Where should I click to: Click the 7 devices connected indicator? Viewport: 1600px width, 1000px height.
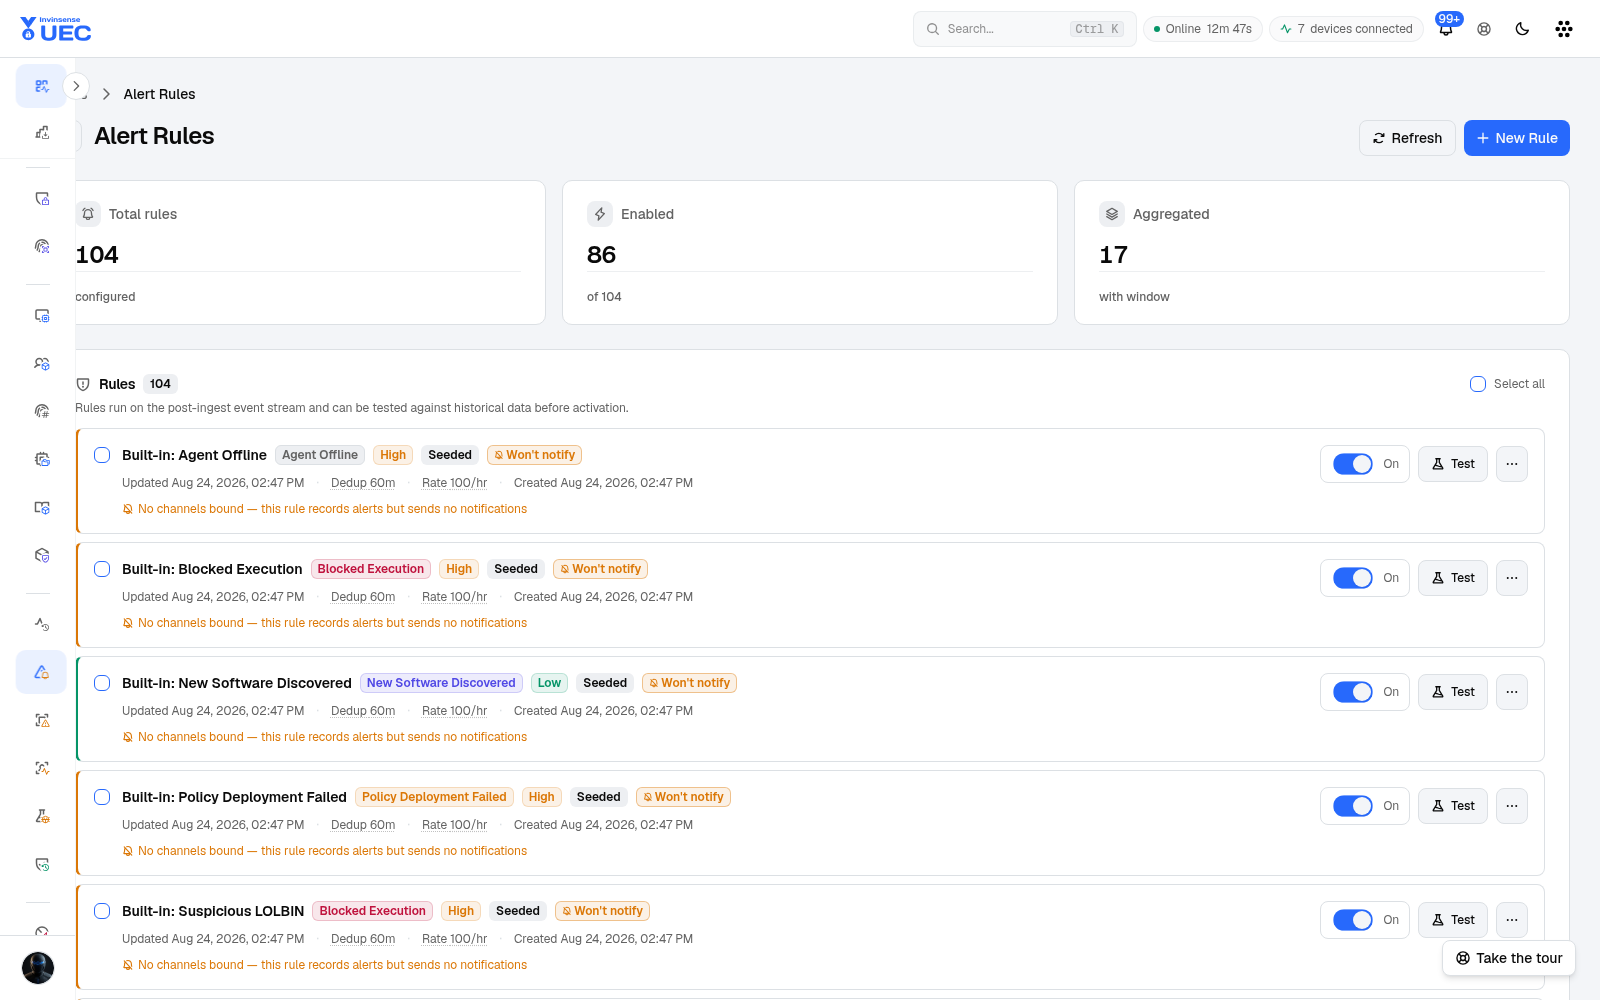tap(1346, 29)
